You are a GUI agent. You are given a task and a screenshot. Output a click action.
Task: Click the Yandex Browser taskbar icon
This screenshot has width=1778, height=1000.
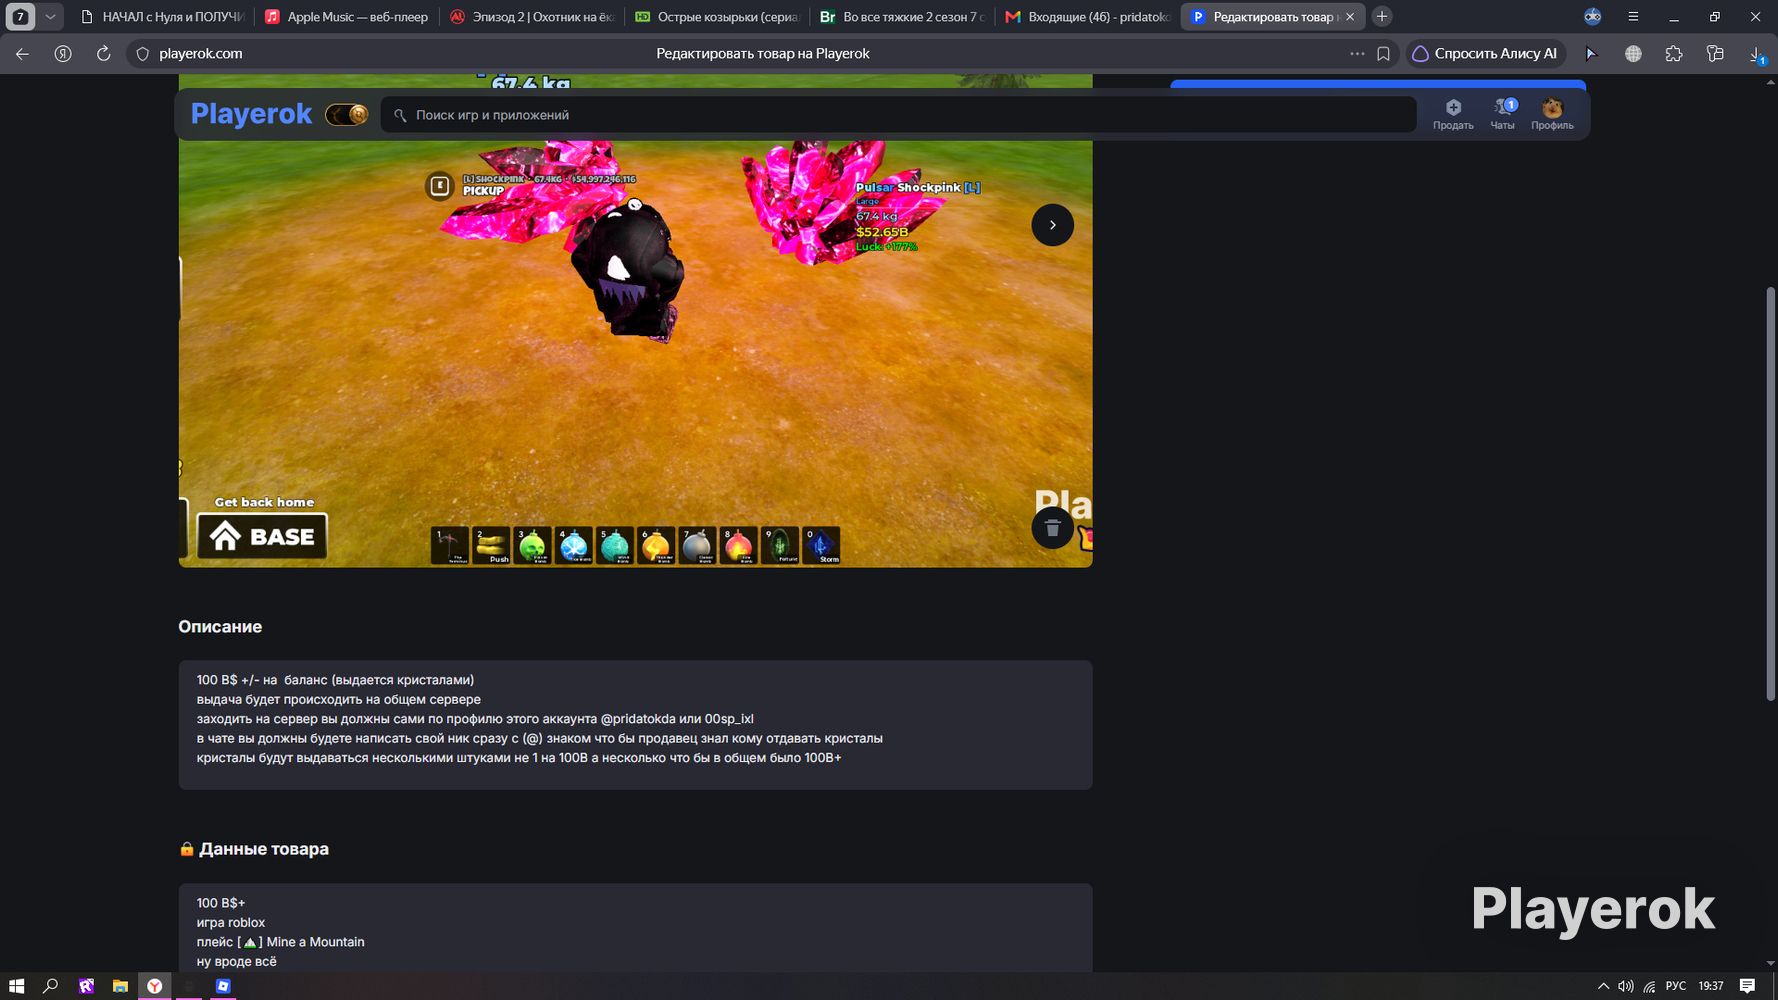(x=155, y=986)
